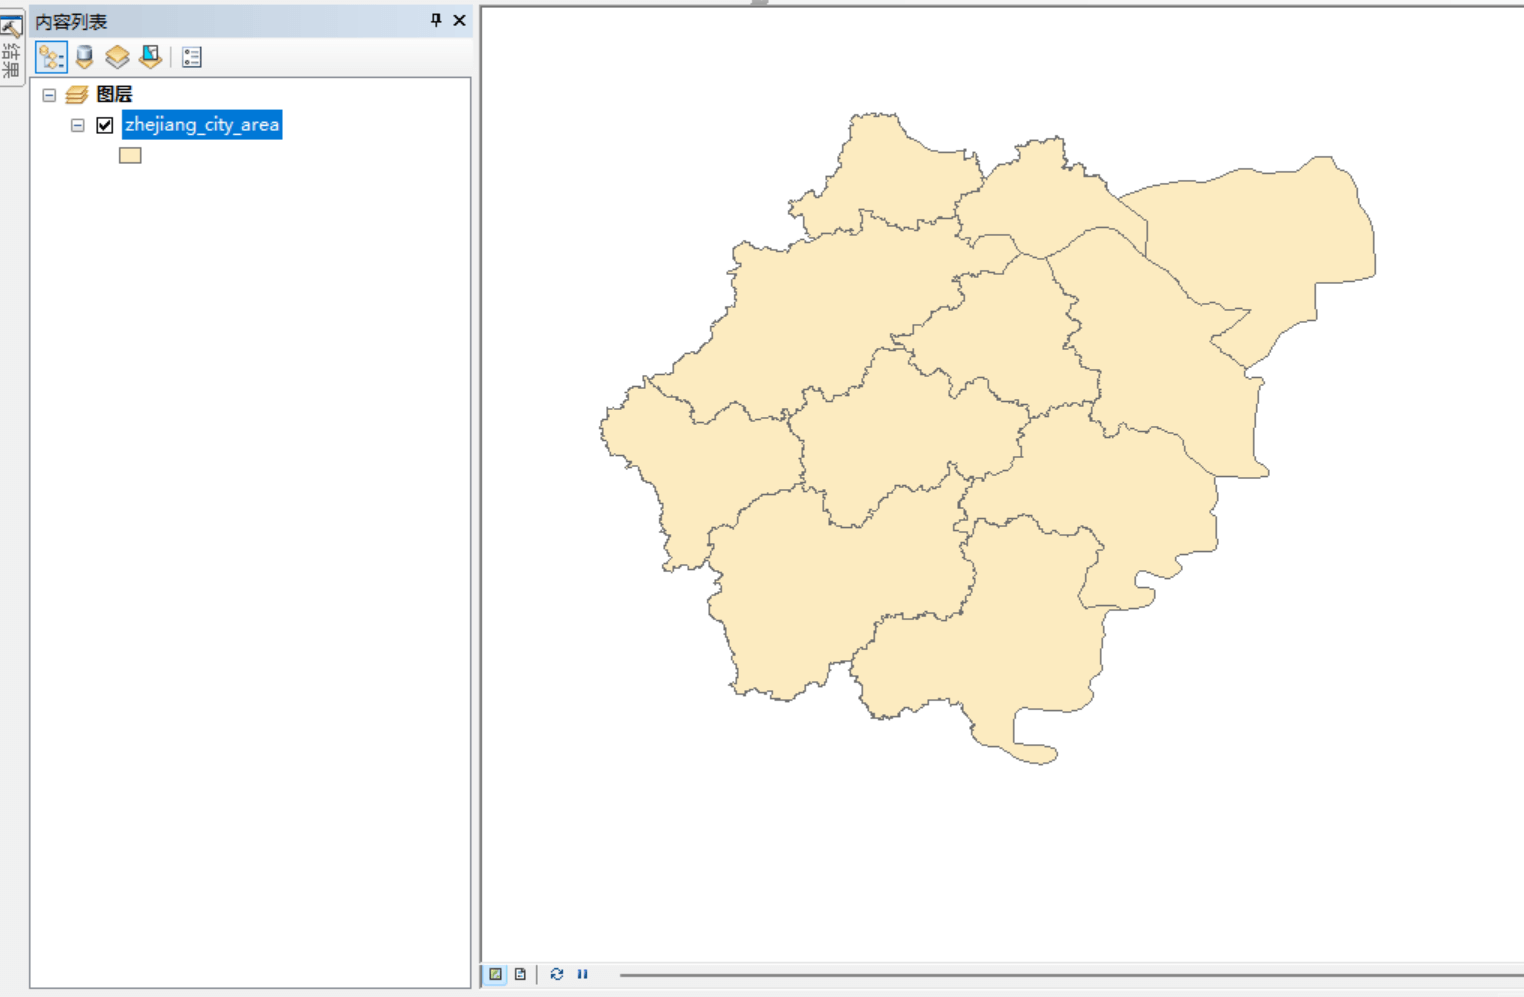Pause map drawing

(x=582, y=974)
